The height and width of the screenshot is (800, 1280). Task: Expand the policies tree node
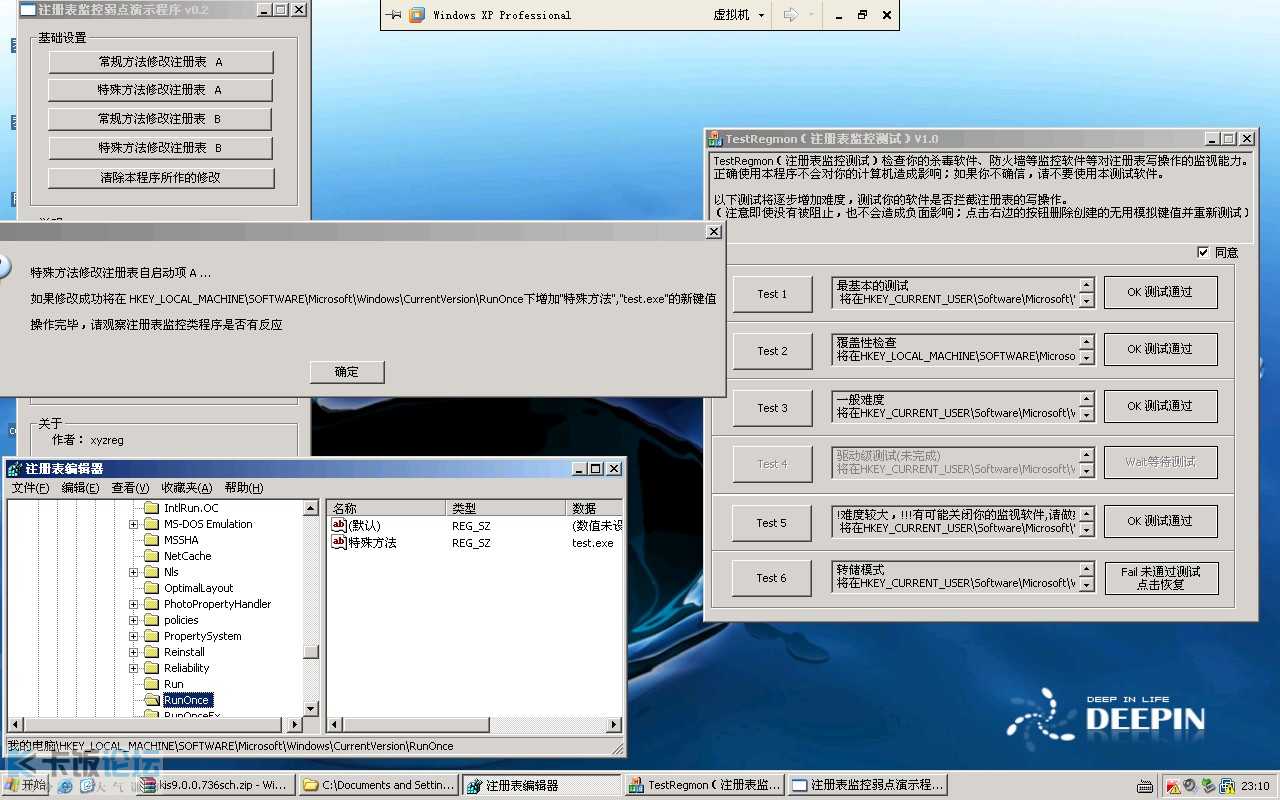134,620
